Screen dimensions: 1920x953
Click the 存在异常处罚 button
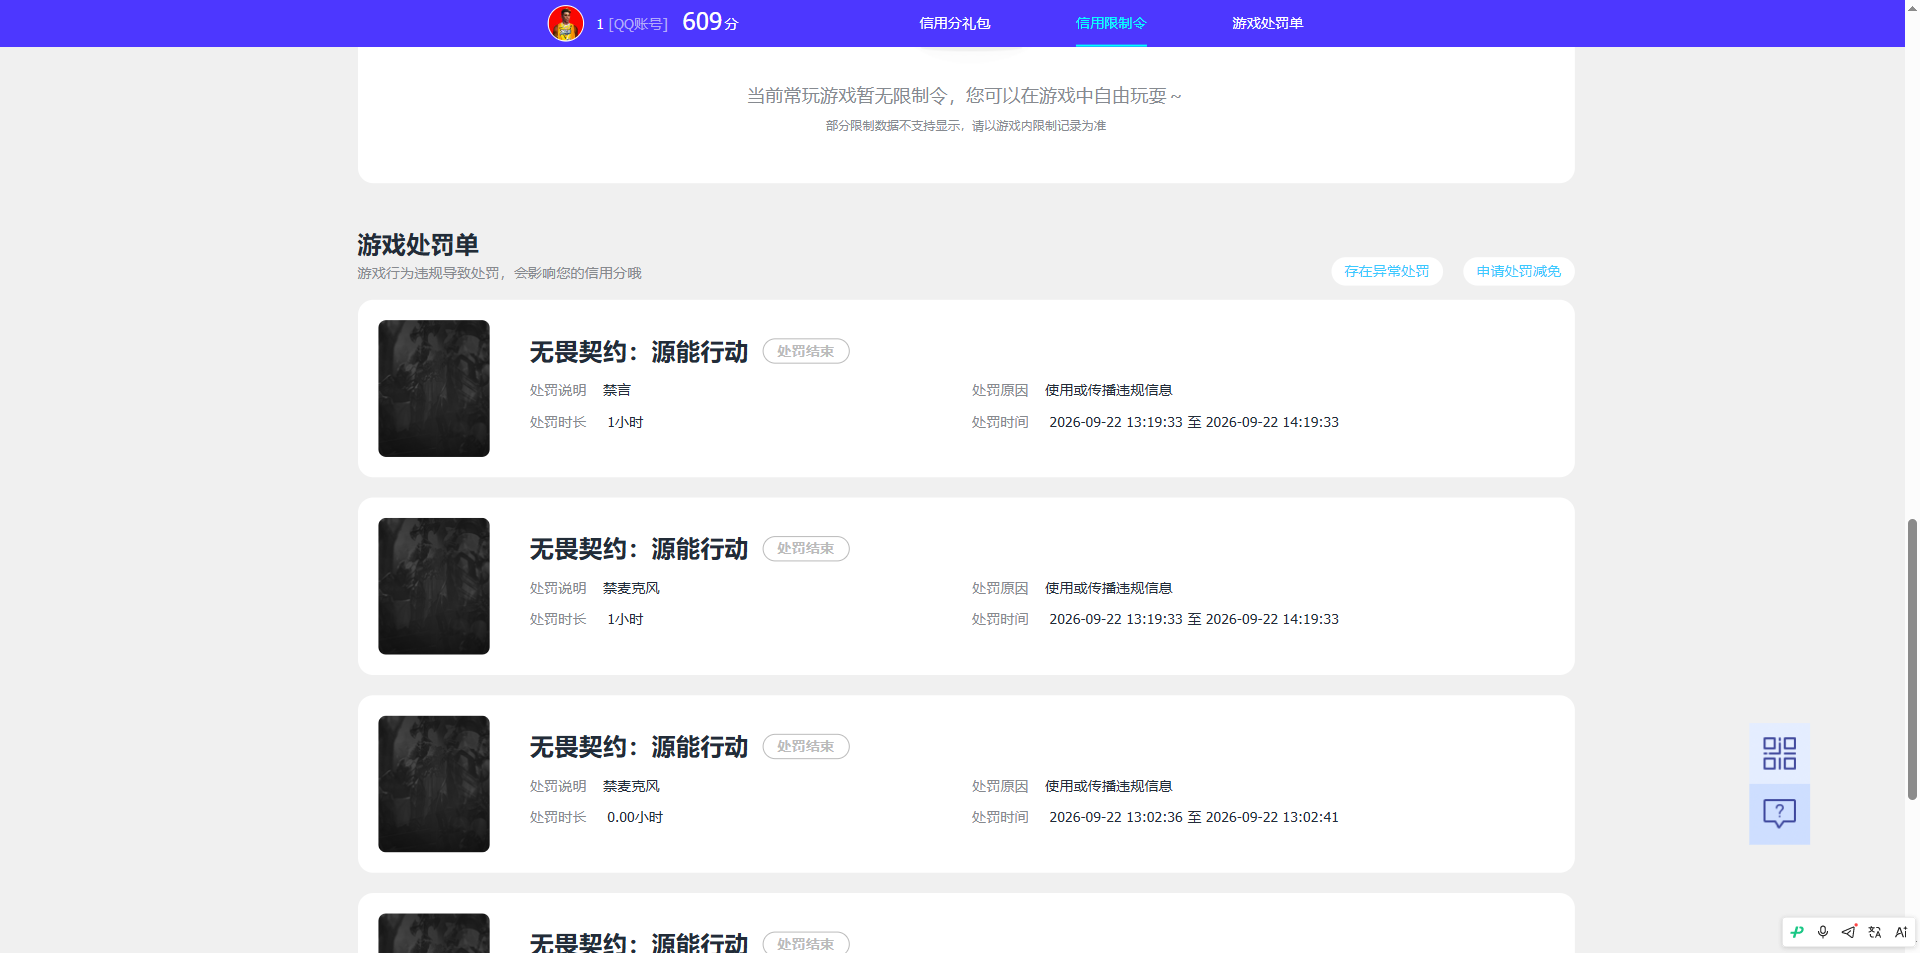[x=1387, y=271]
